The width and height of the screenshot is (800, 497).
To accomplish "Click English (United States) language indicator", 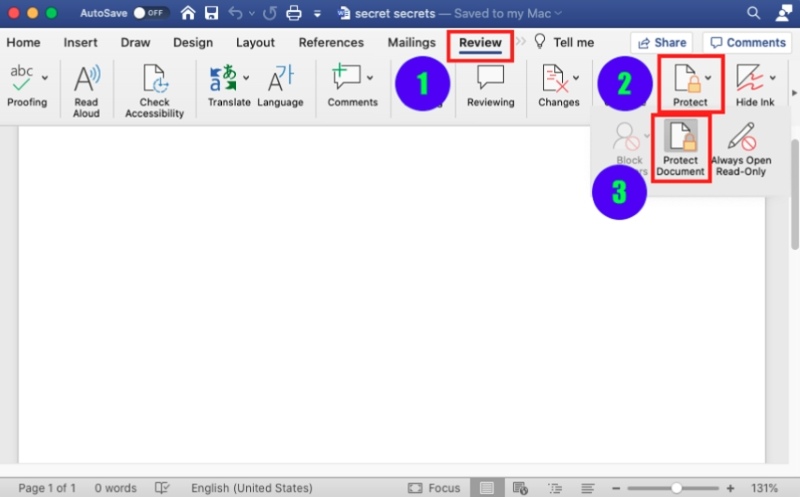I will 252,488.
